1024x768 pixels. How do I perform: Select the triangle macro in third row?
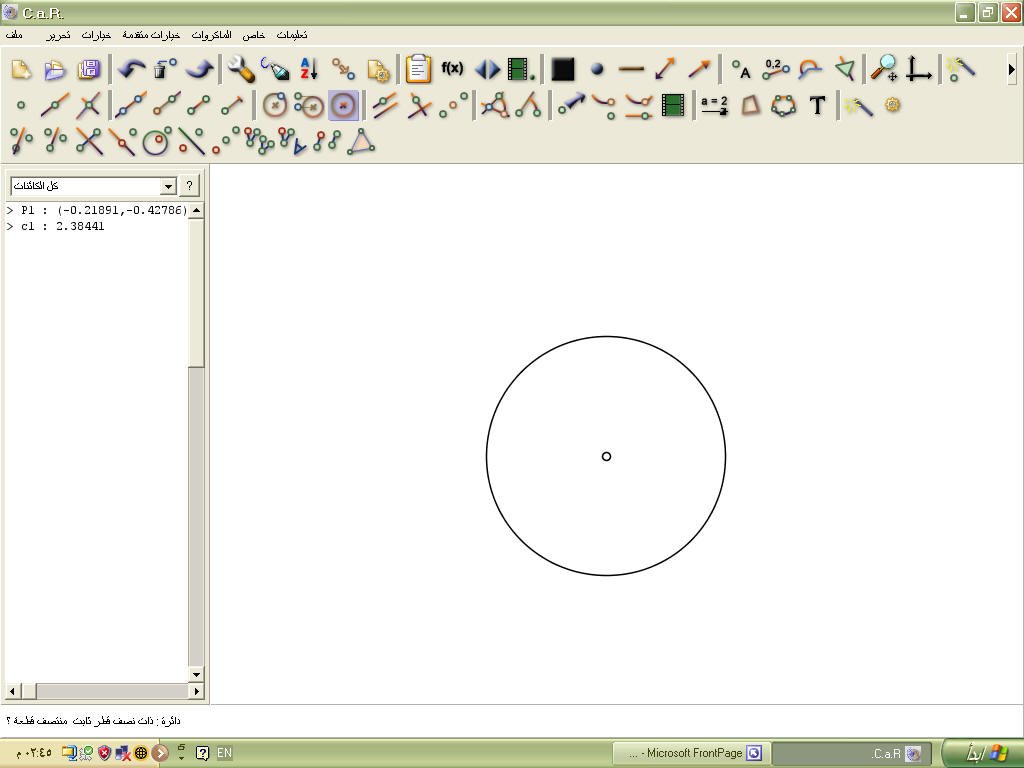tap(361, 141)
